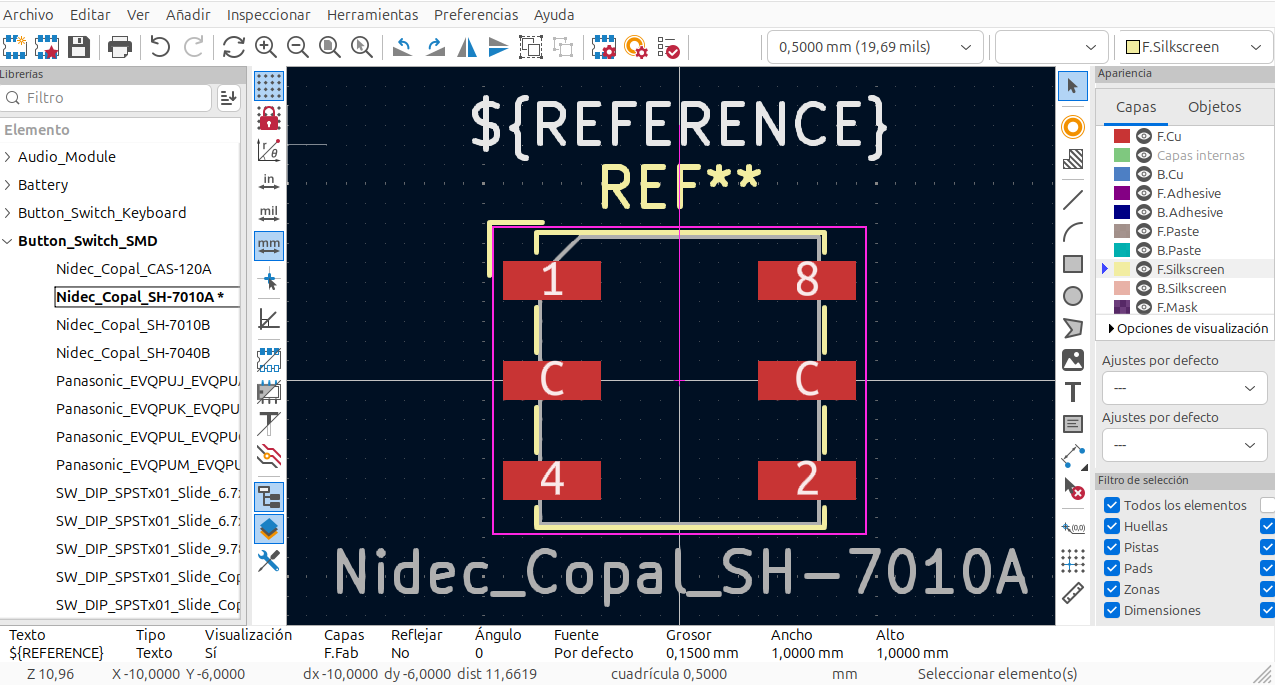Image resolution: width=1275 pixels, height=685 pixels.
Task: Switch units to millimeters
Action: 268,245
